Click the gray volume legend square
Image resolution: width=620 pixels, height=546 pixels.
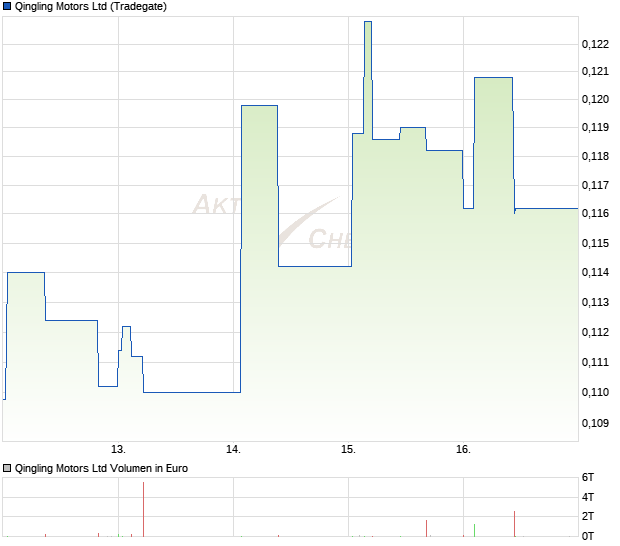(7, 469)
